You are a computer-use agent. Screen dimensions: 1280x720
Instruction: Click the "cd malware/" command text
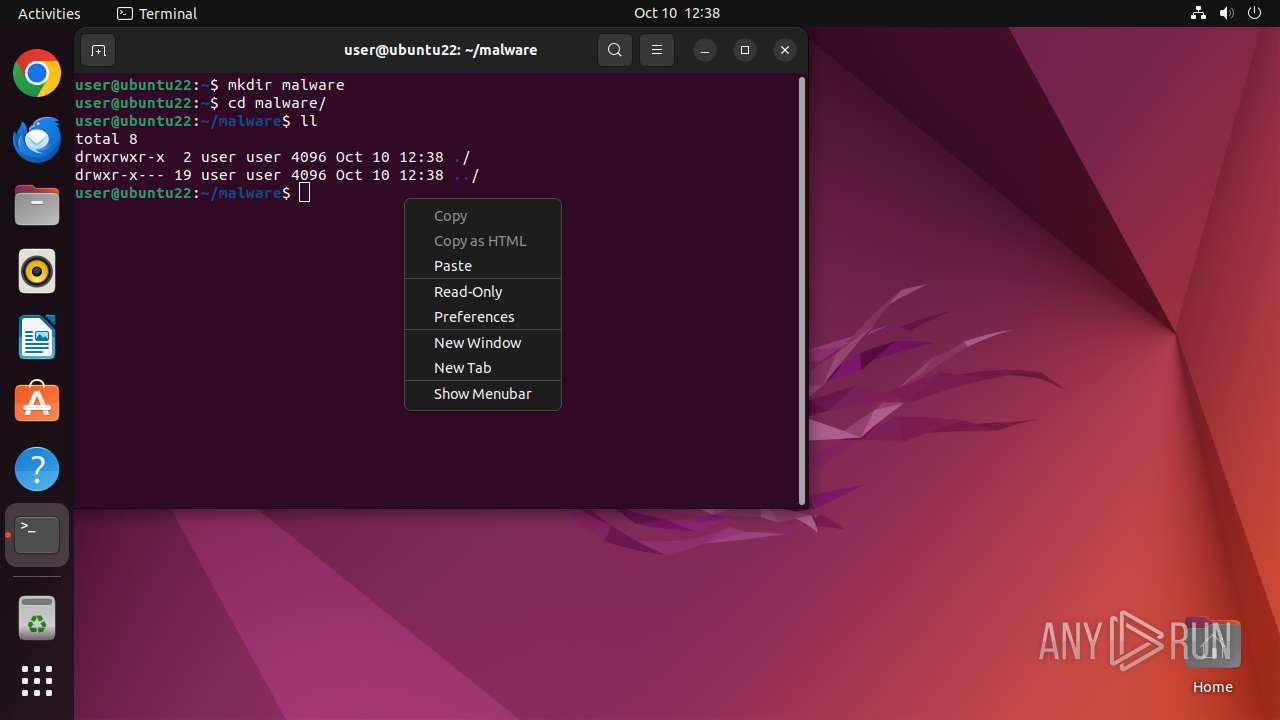click(277, 103)
